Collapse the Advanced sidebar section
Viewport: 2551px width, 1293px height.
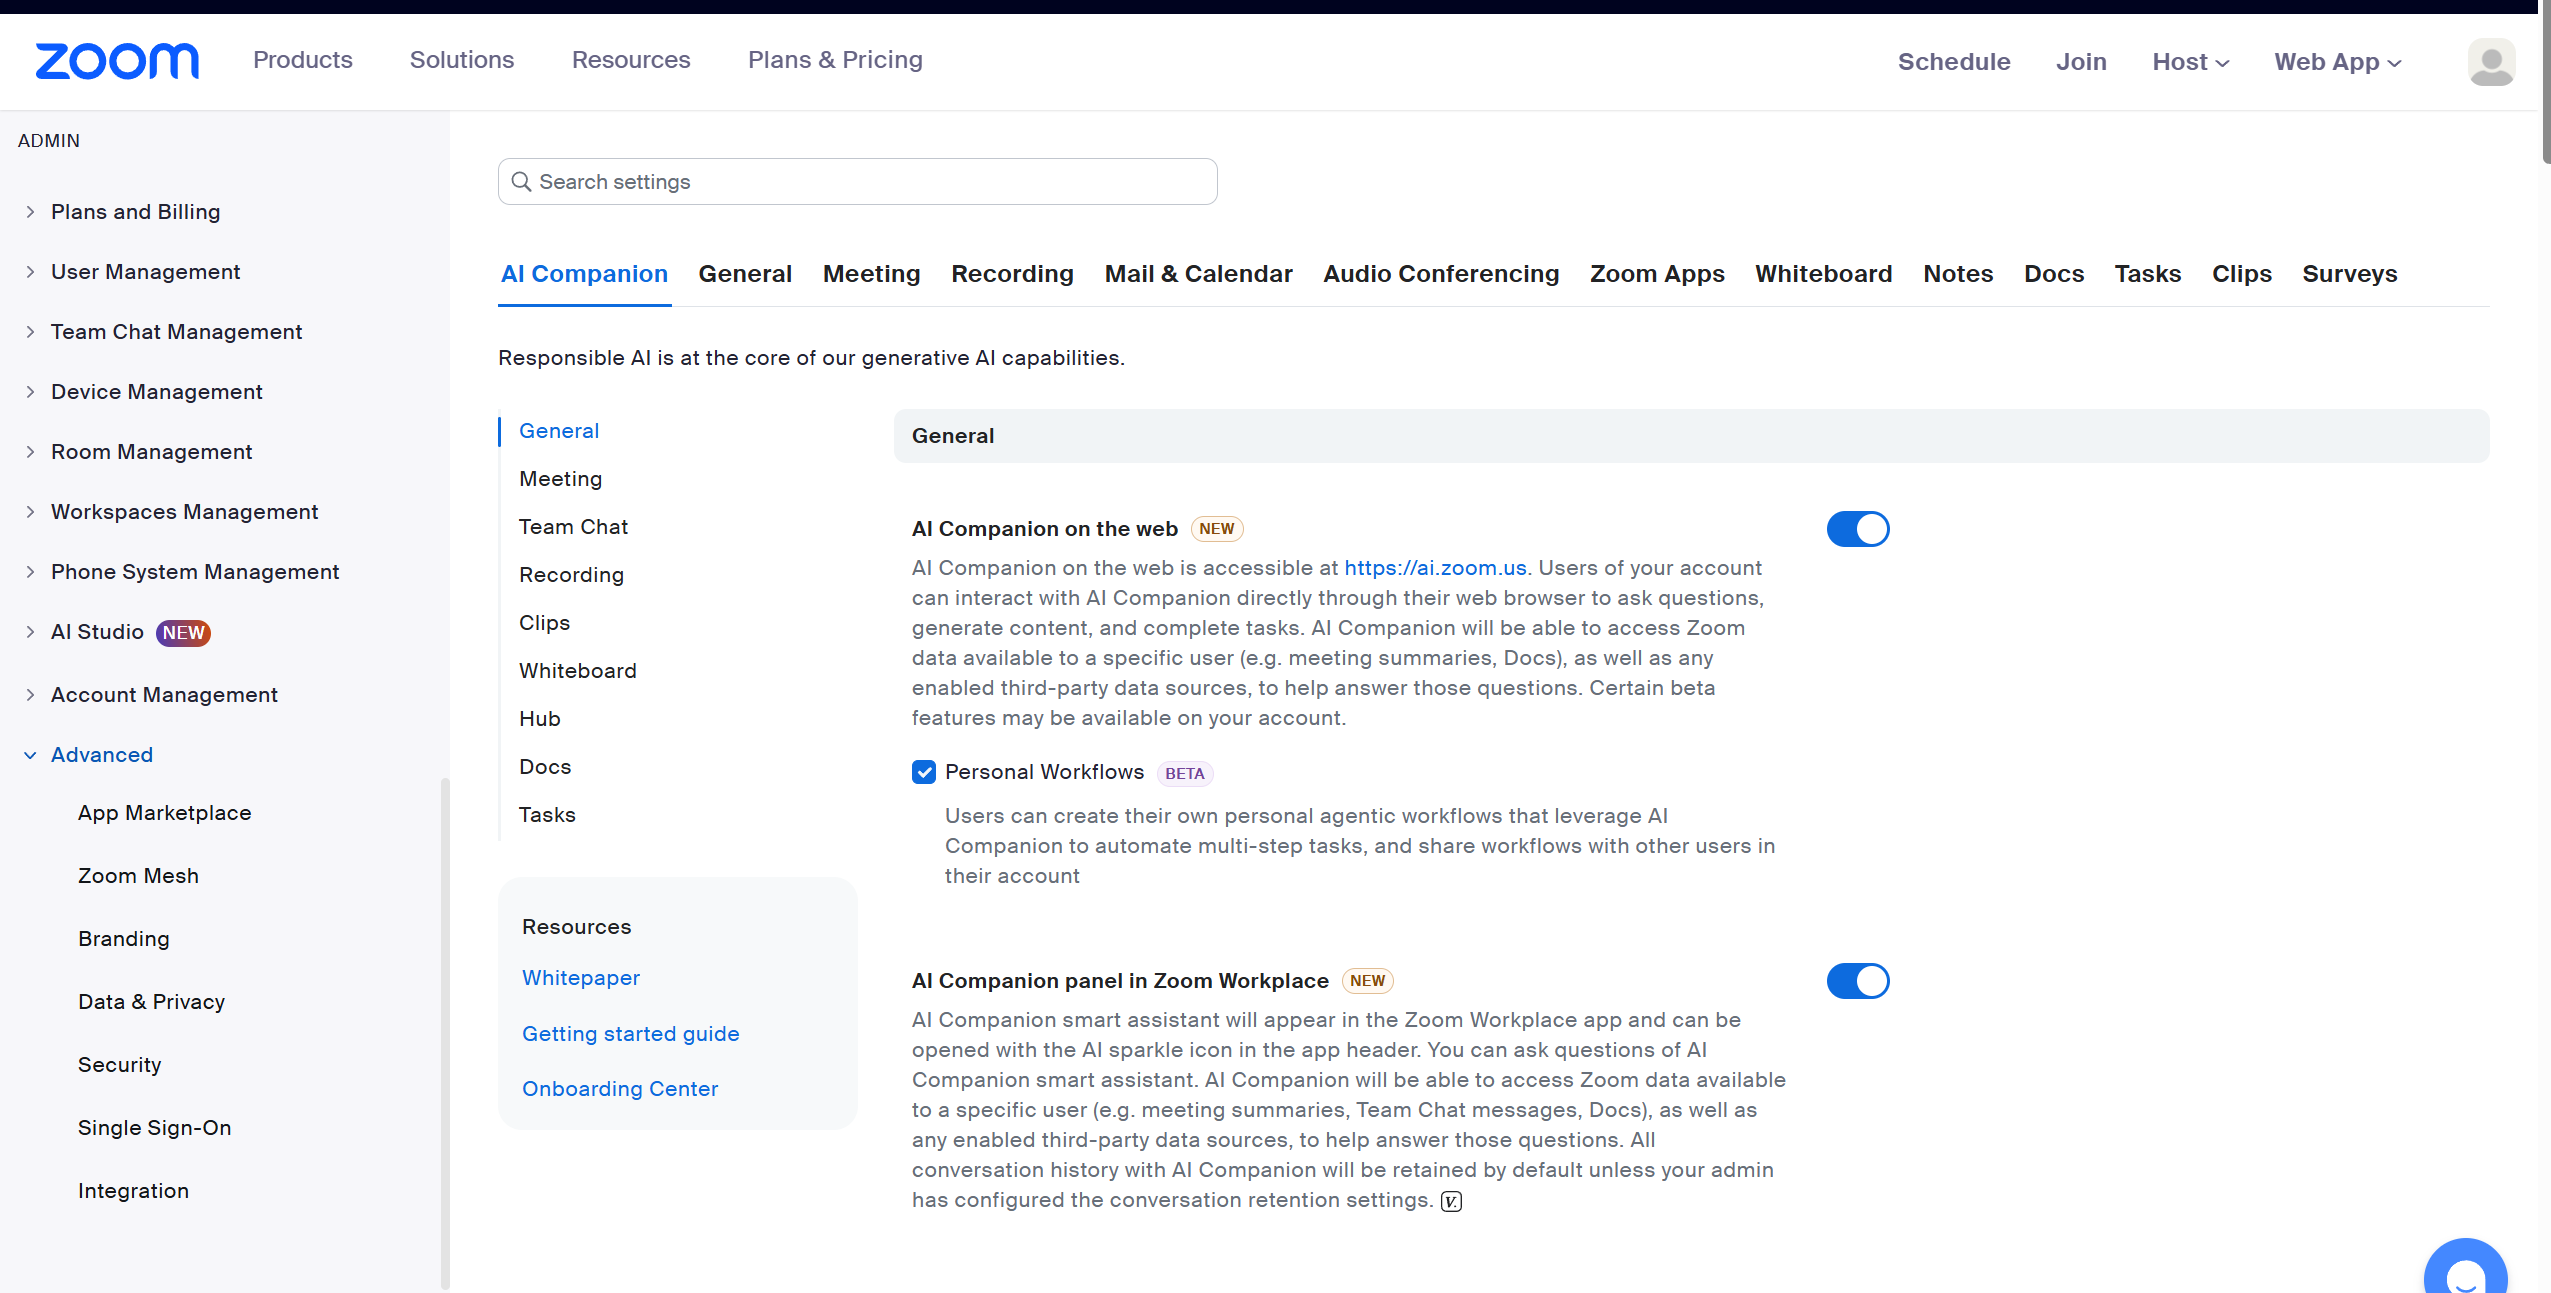coord(101,755)
